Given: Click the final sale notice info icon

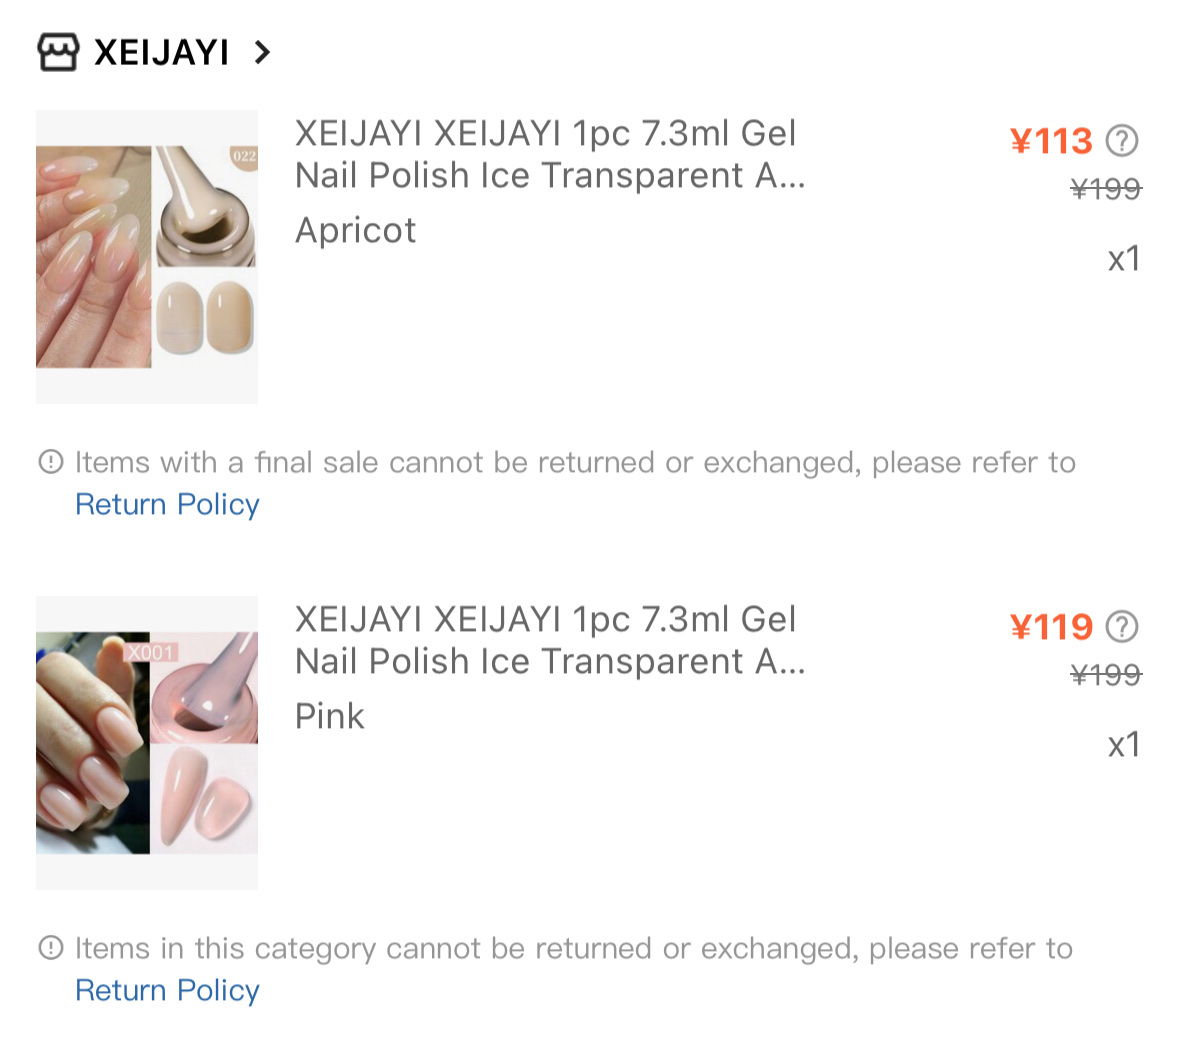Looking at the screenshot, I should [50, 462].
